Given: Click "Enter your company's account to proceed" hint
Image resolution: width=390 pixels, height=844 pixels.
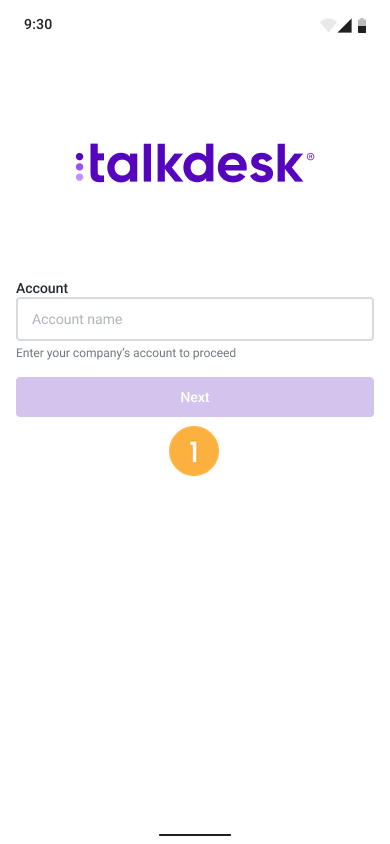Looking at the screenshot, I should click(x=126, y=353).
